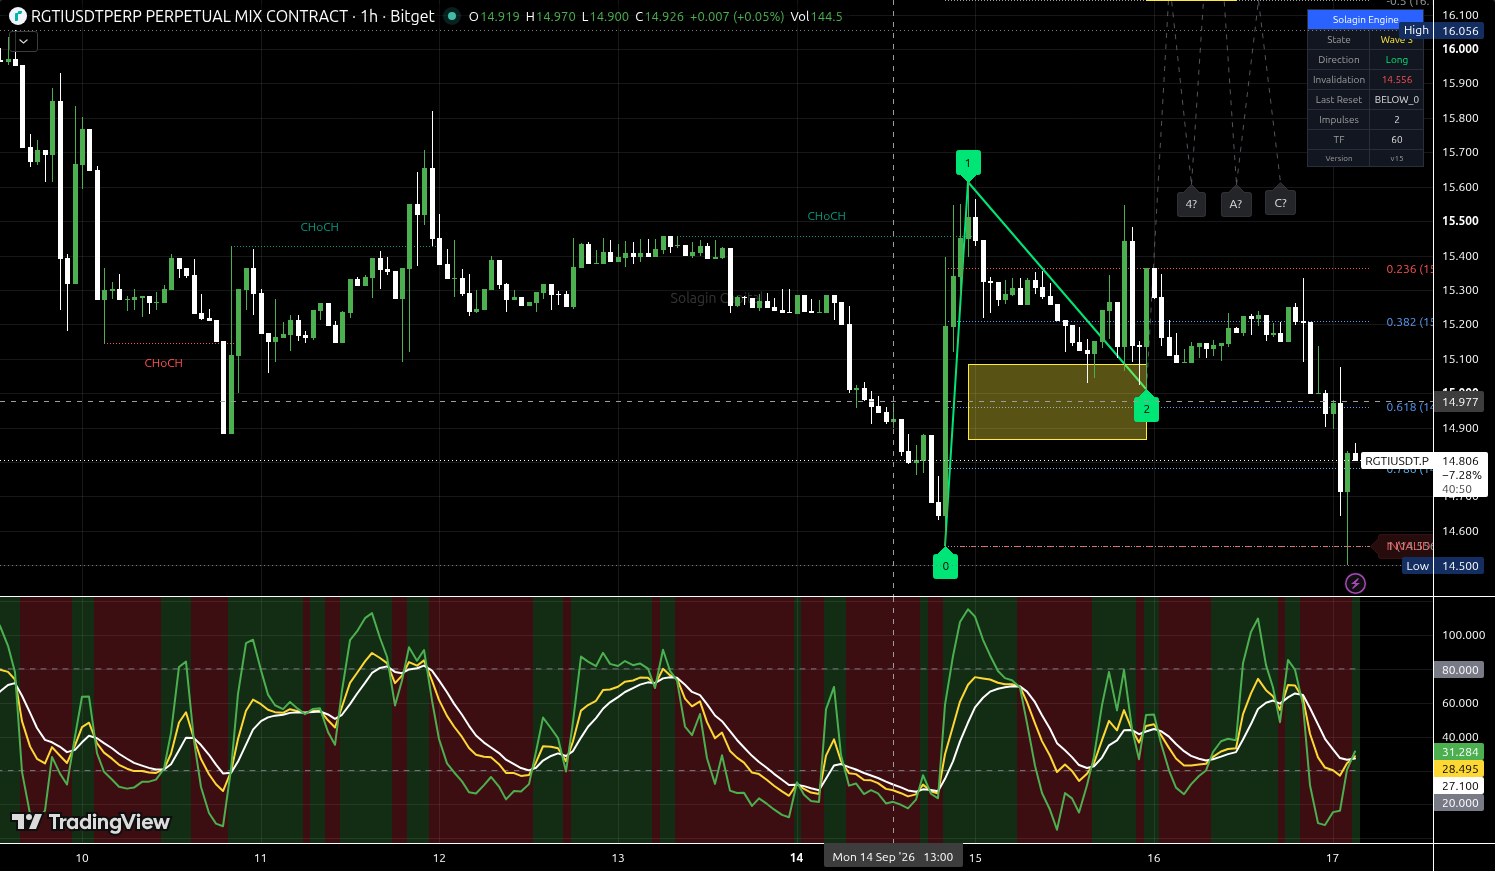Image resolution: width=1495 pixels, height=871 pixels.
Task: Click the TF value 60
Action: point(1397,140)
